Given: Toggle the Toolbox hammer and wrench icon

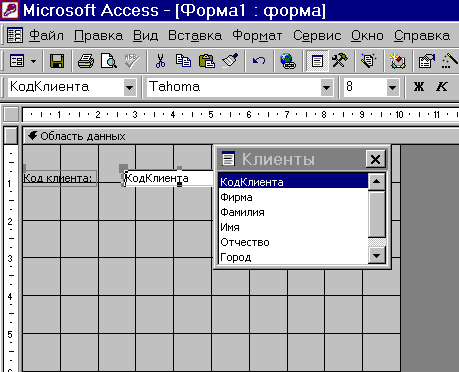Looking at the screenshot, I should pyautogui.click(x=340, y=61).
